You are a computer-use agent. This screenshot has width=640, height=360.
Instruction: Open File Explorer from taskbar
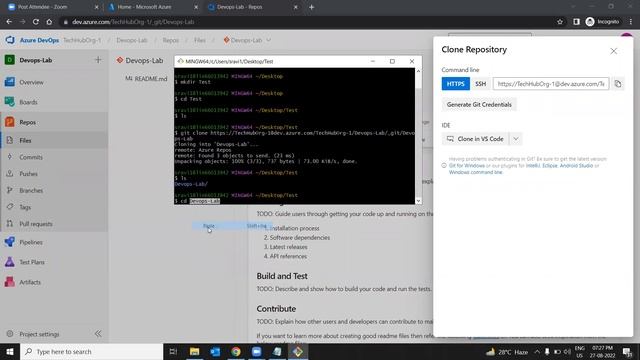(194, 351)
